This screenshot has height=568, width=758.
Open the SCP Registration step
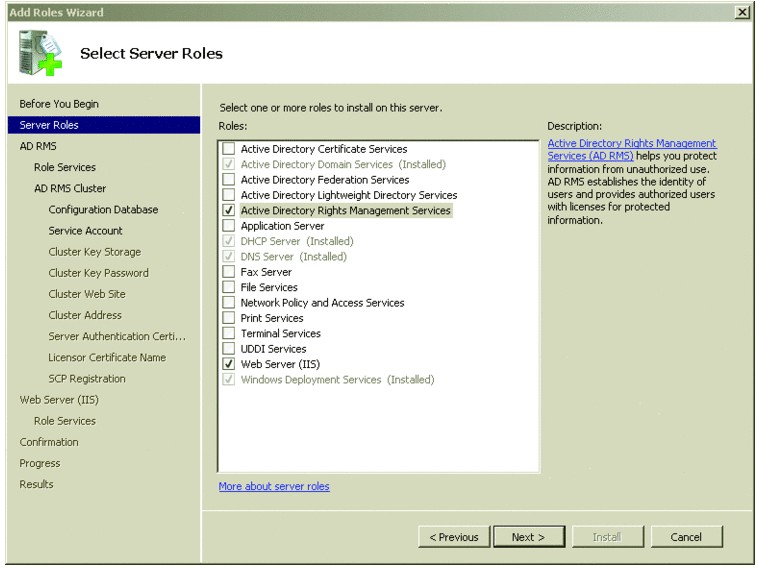pos(87,379)
